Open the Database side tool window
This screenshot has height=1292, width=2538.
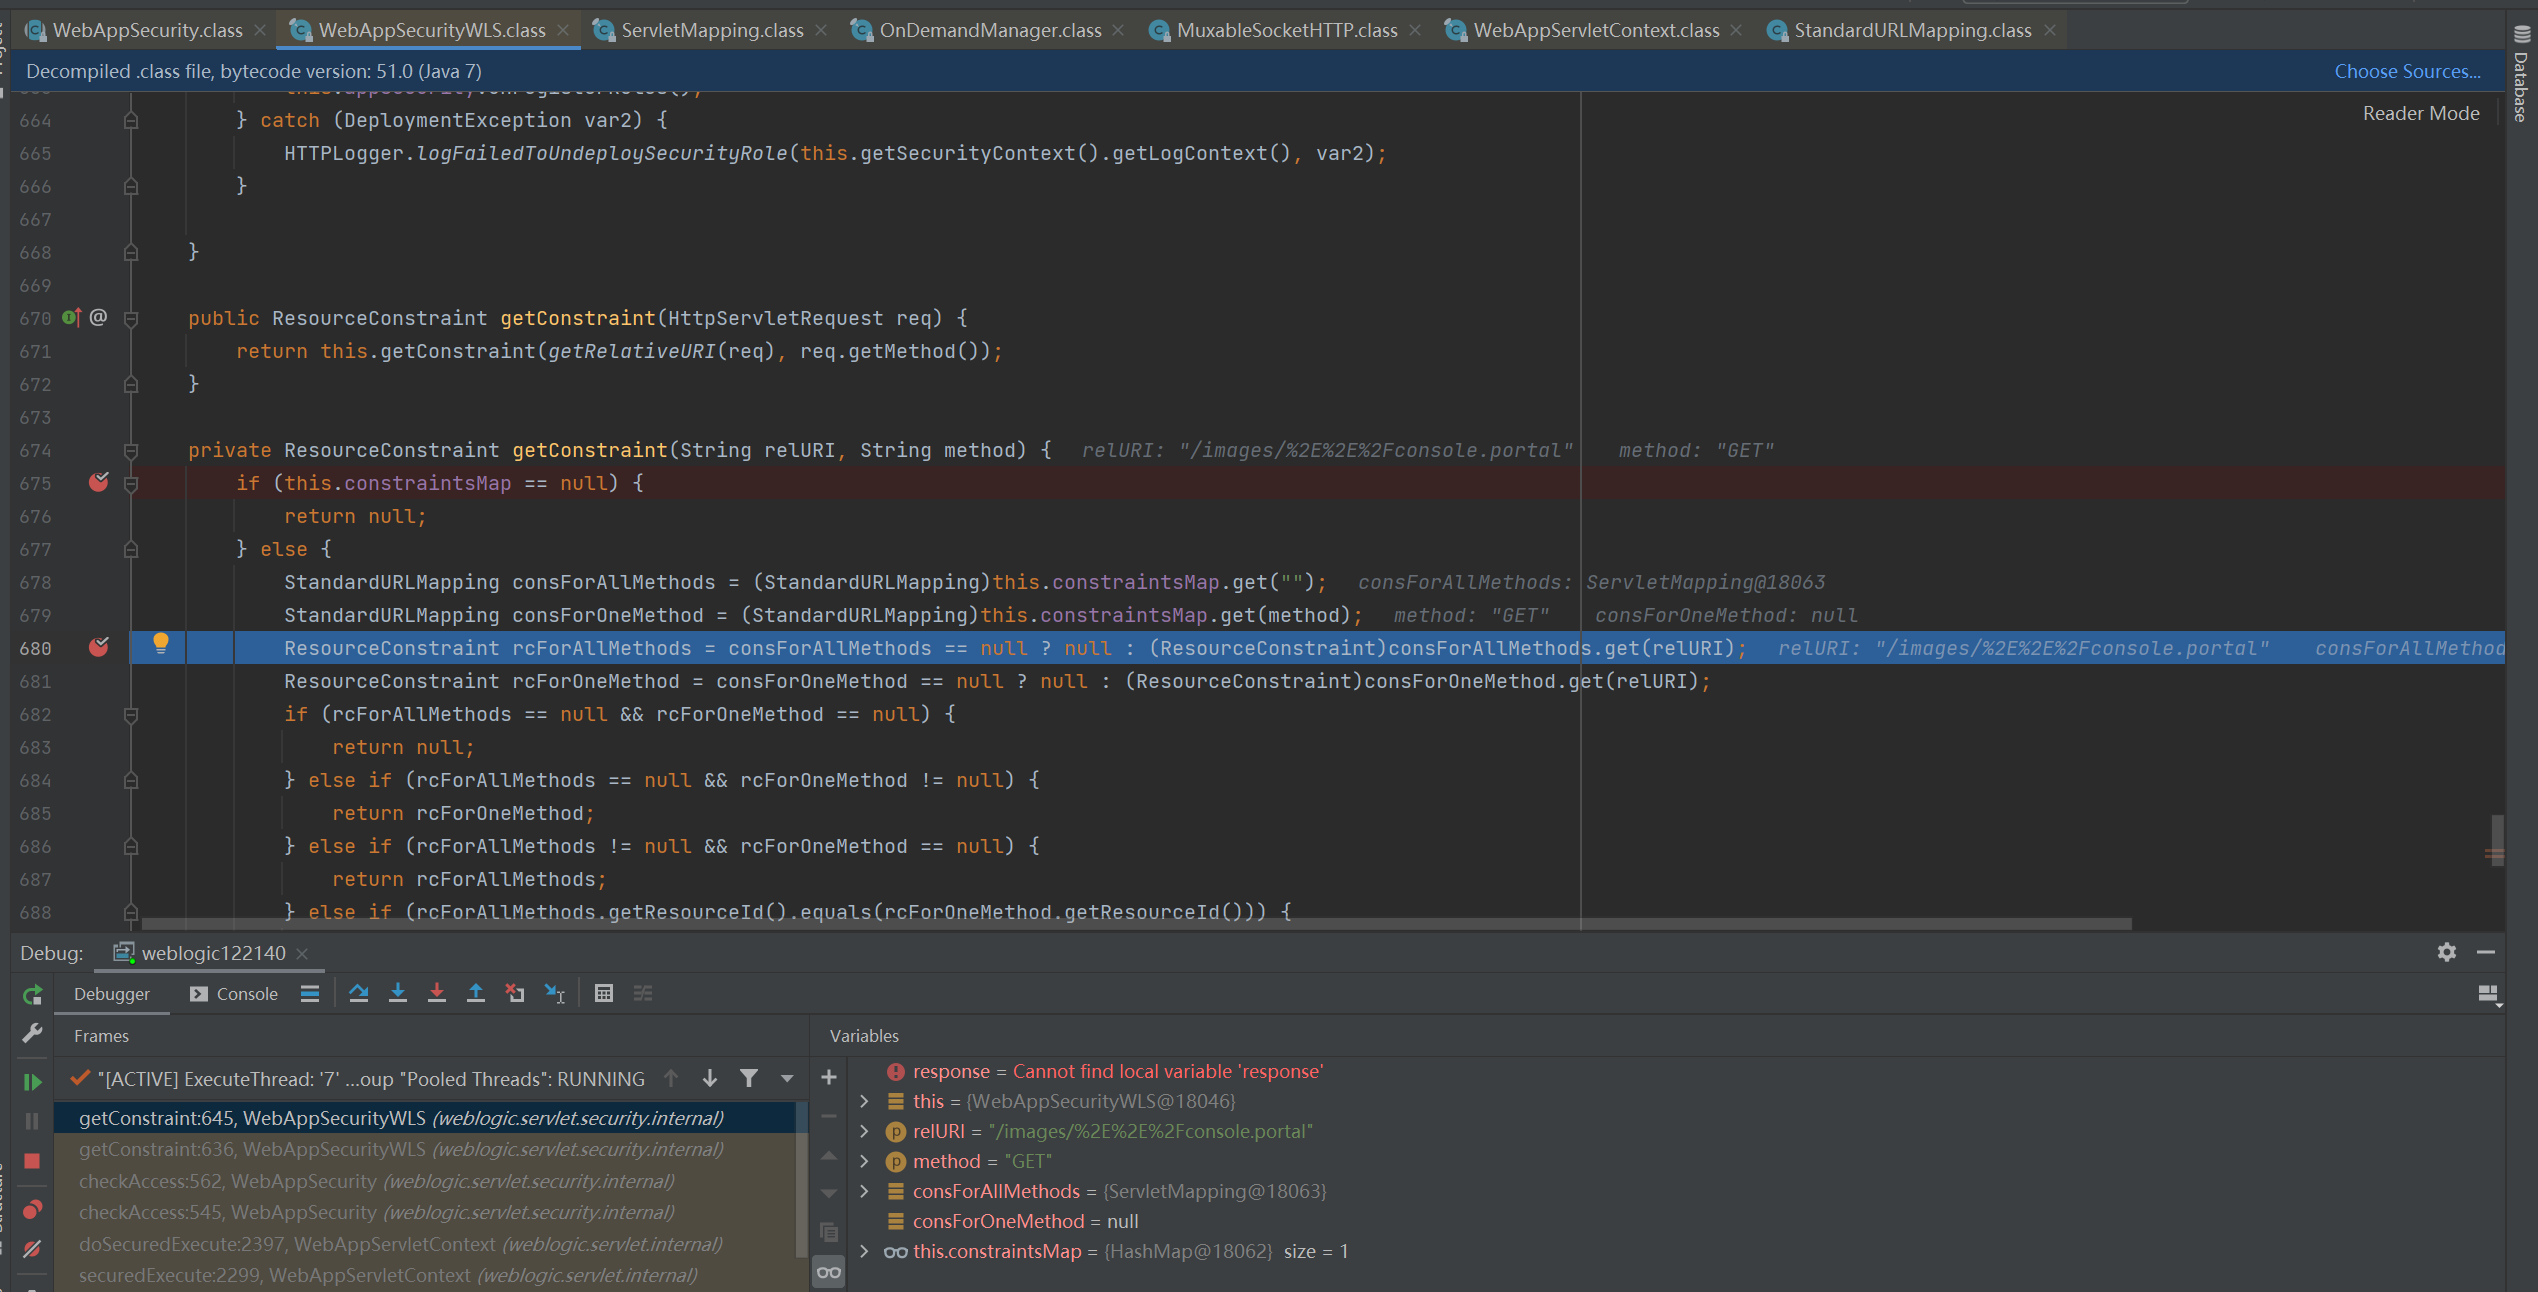(x=2521, y=75)
